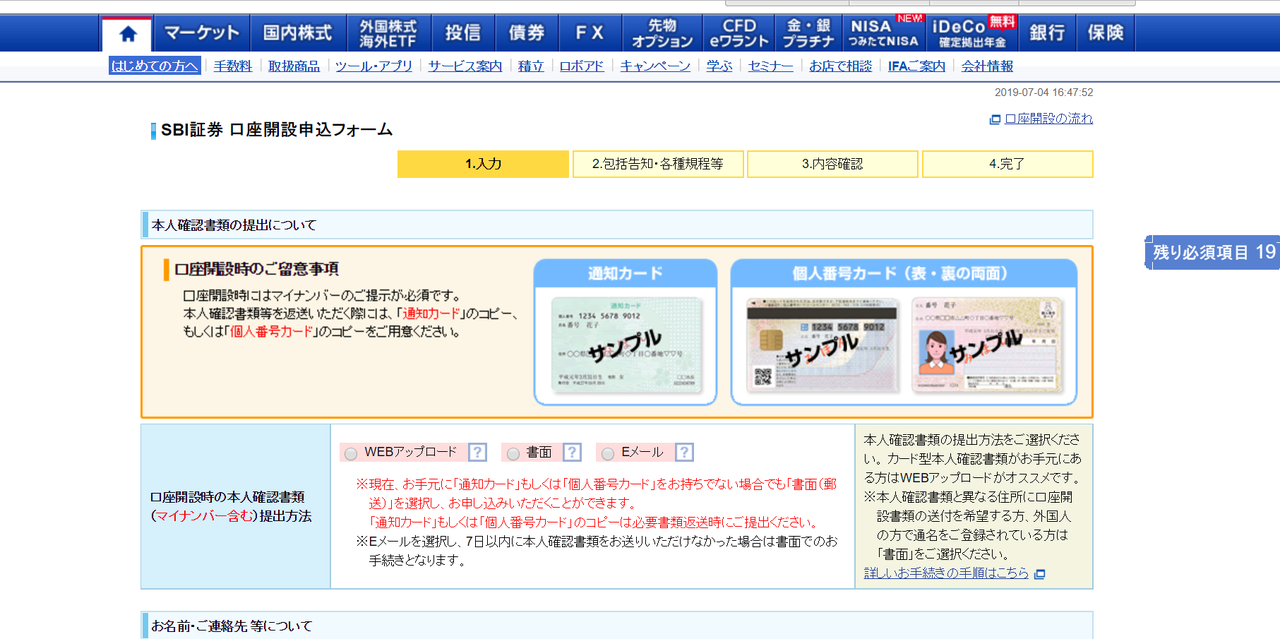Open the 先物 オプション tab
1280x639 pixels.
[x=662, y=33]
